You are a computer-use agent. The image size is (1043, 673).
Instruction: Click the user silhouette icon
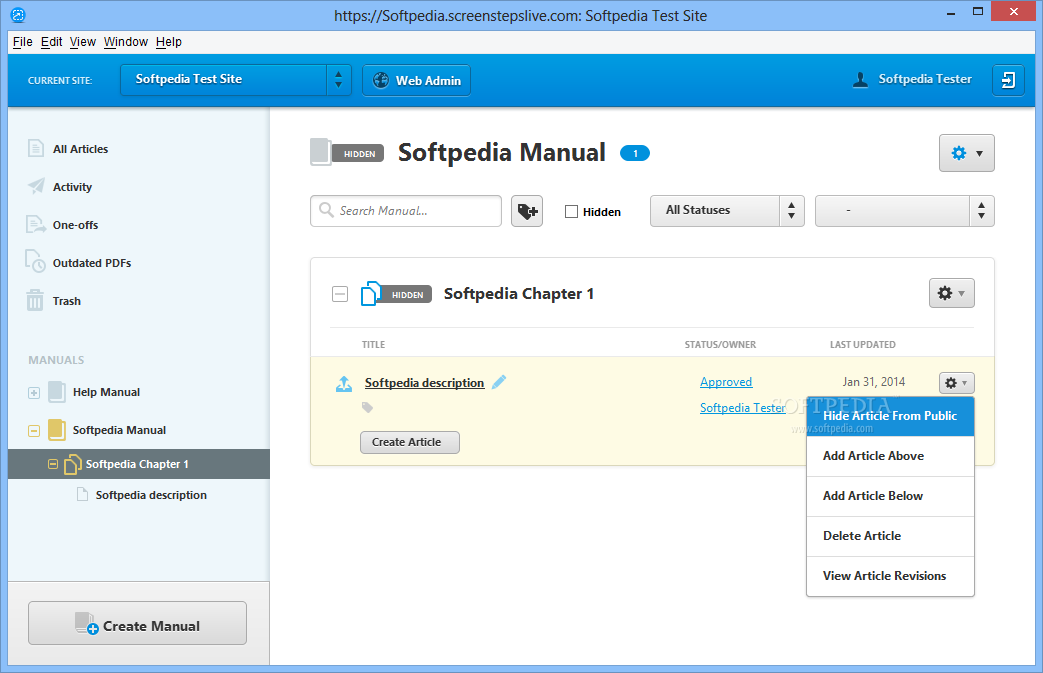(860, 80)
